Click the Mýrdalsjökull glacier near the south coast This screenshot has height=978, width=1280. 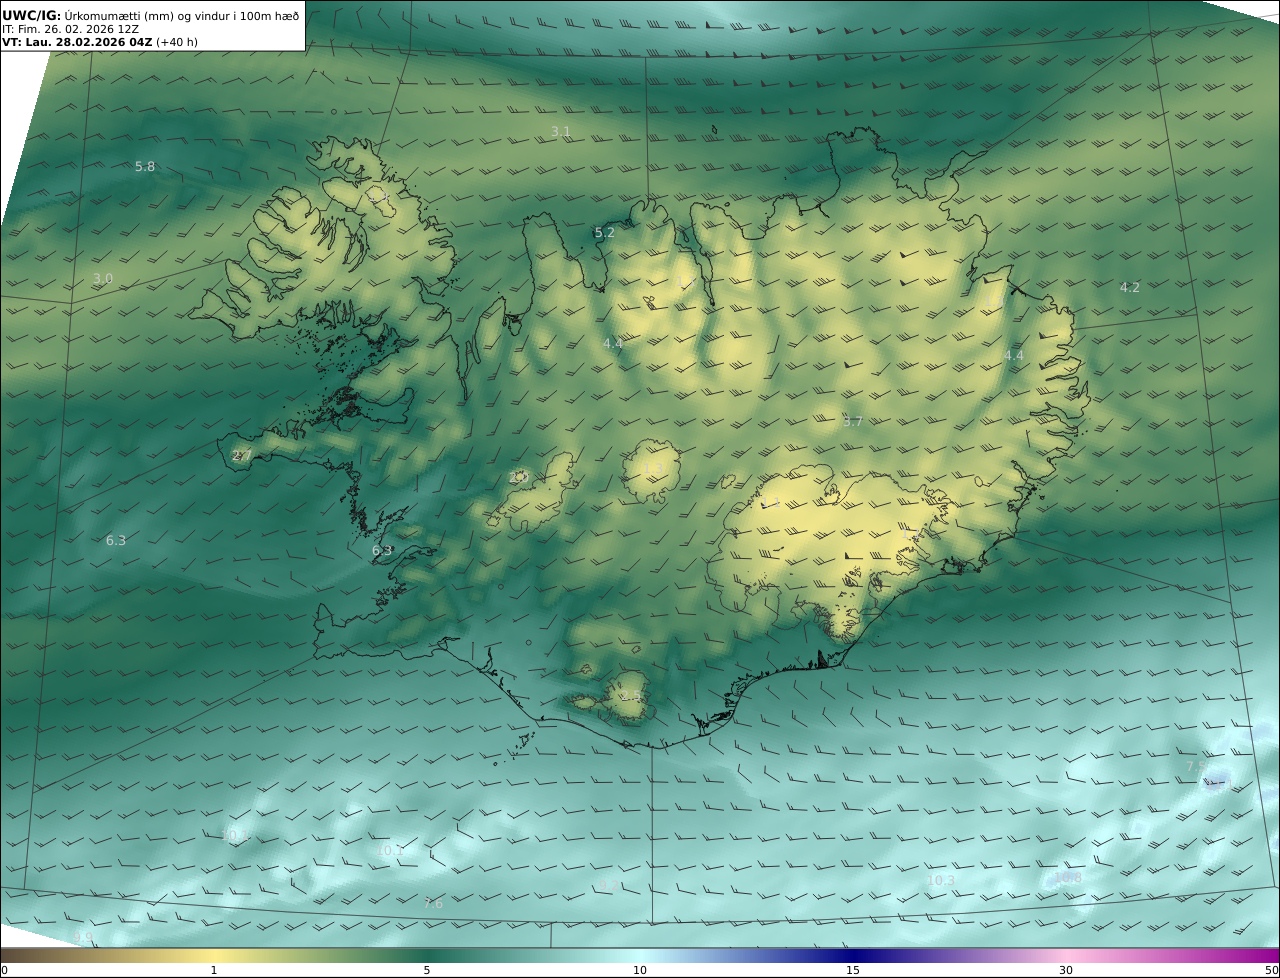pos(627,697)
